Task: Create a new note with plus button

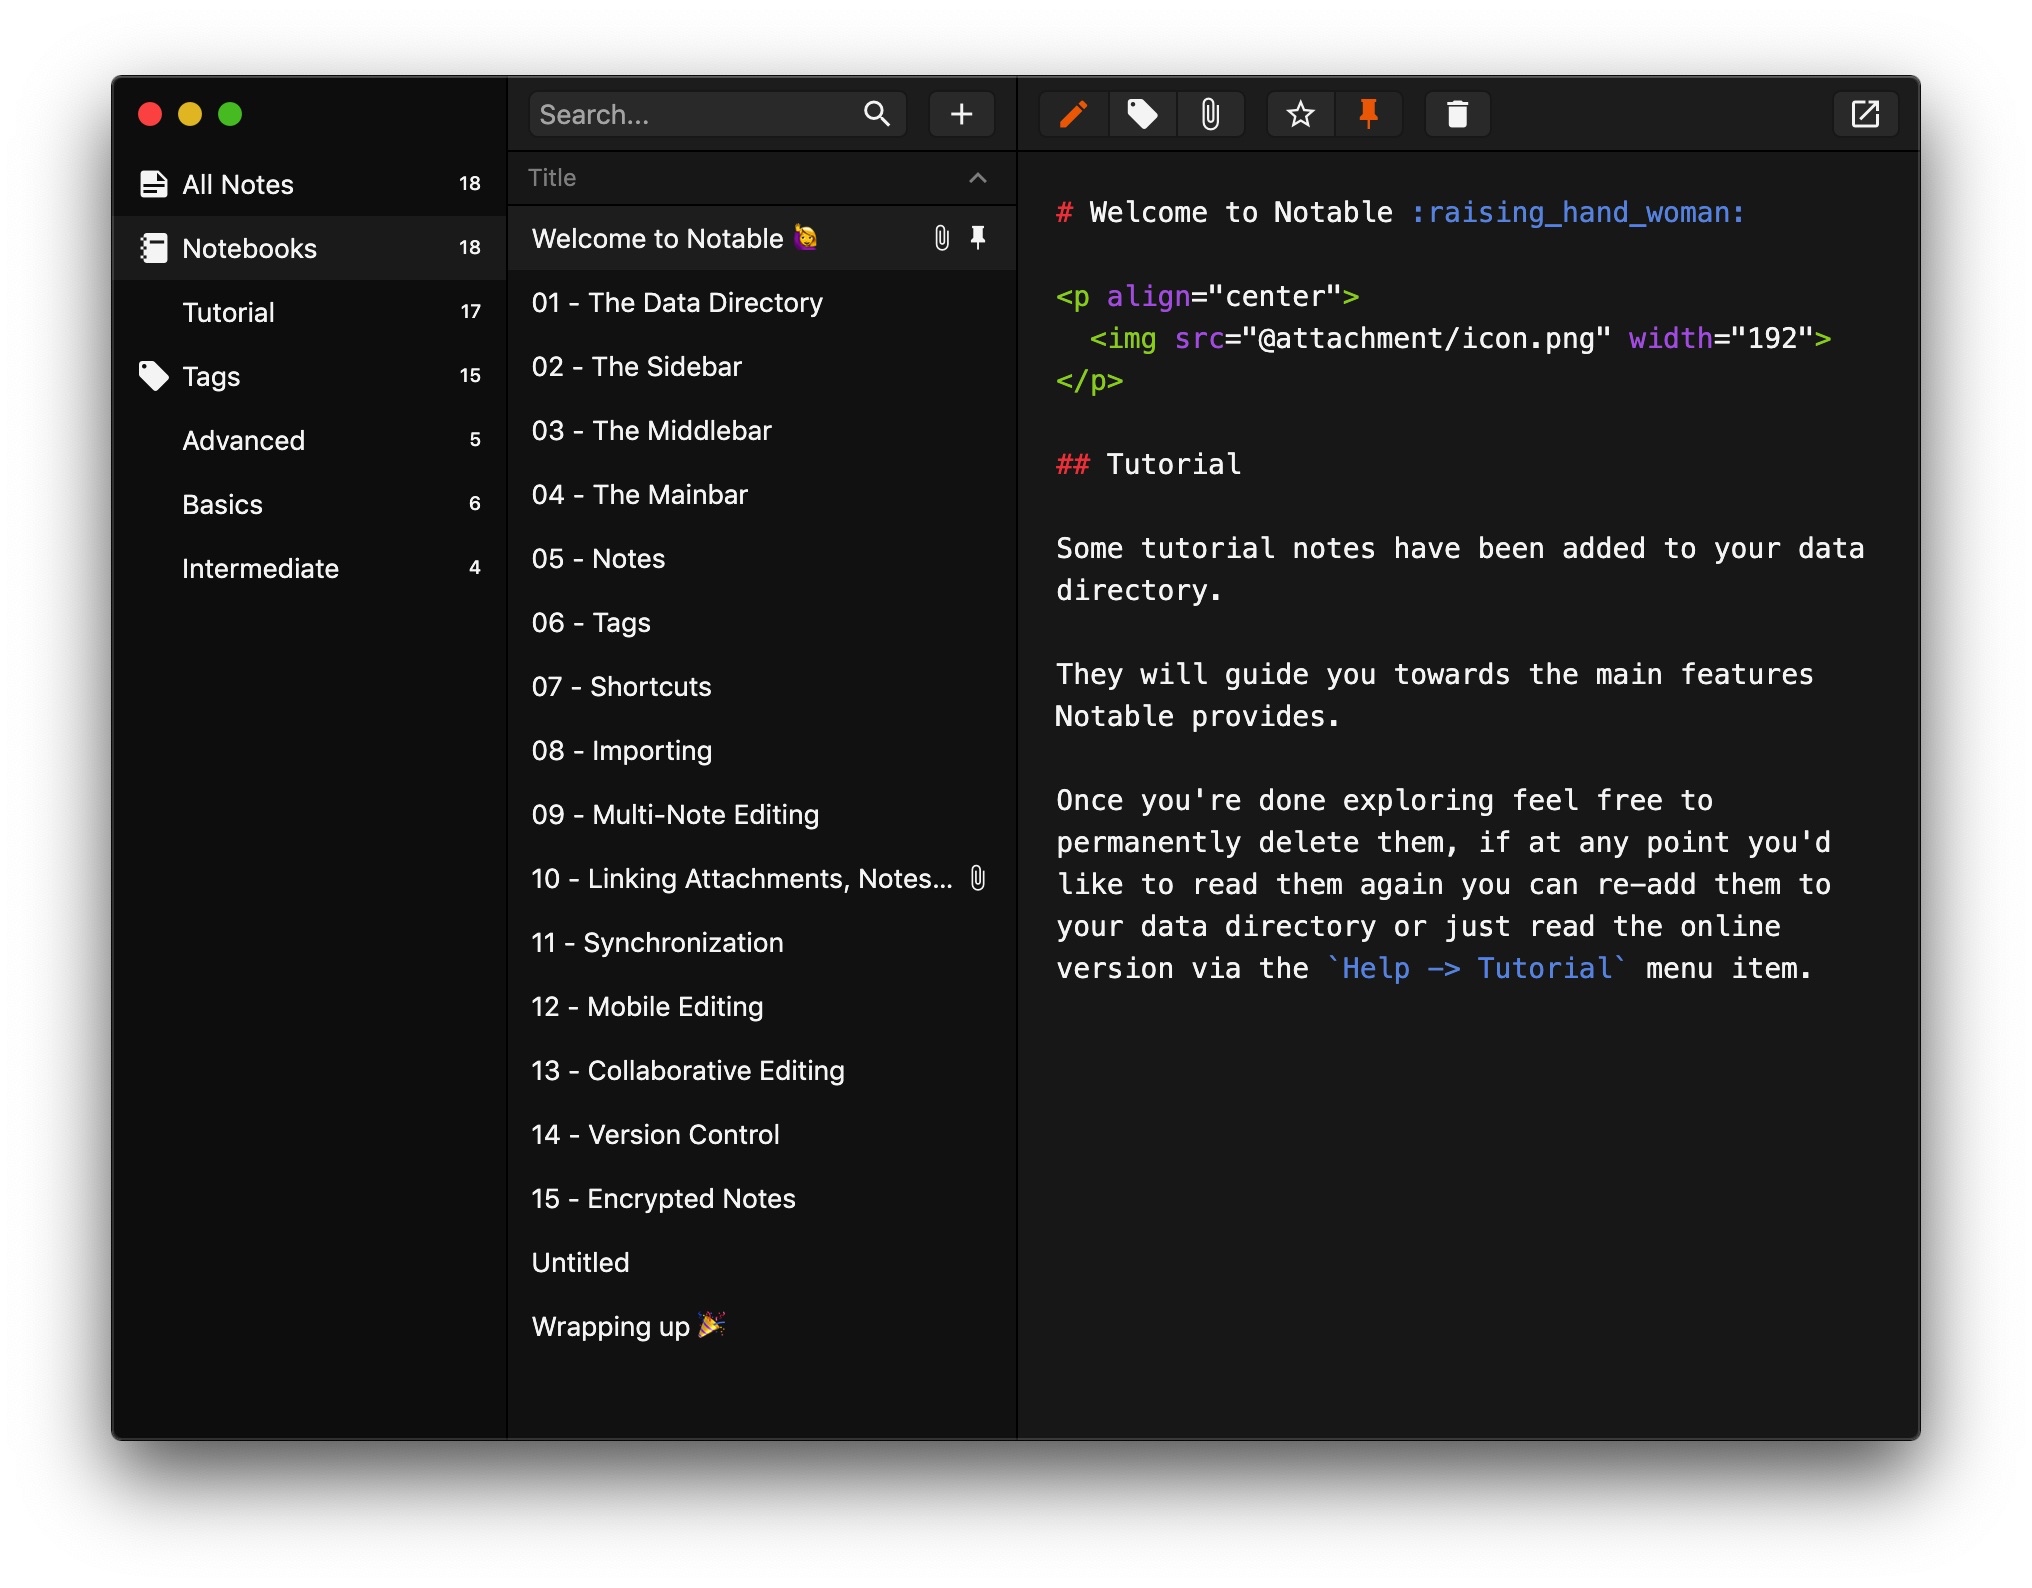Action: click(x=960, y=114)
